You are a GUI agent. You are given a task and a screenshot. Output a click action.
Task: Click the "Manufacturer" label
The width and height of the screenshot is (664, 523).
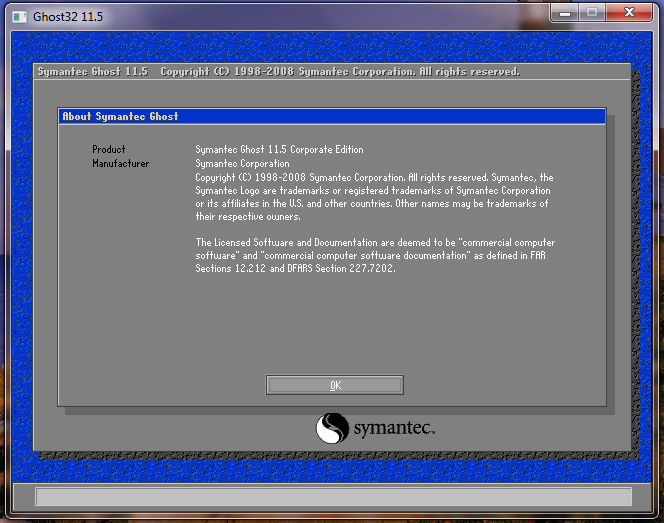121,163
